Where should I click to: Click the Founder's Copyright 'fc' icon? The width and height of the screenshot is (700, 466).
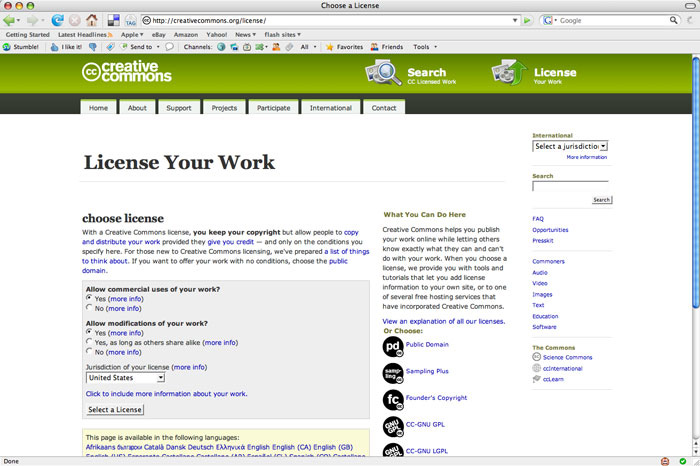pos(392,400)
